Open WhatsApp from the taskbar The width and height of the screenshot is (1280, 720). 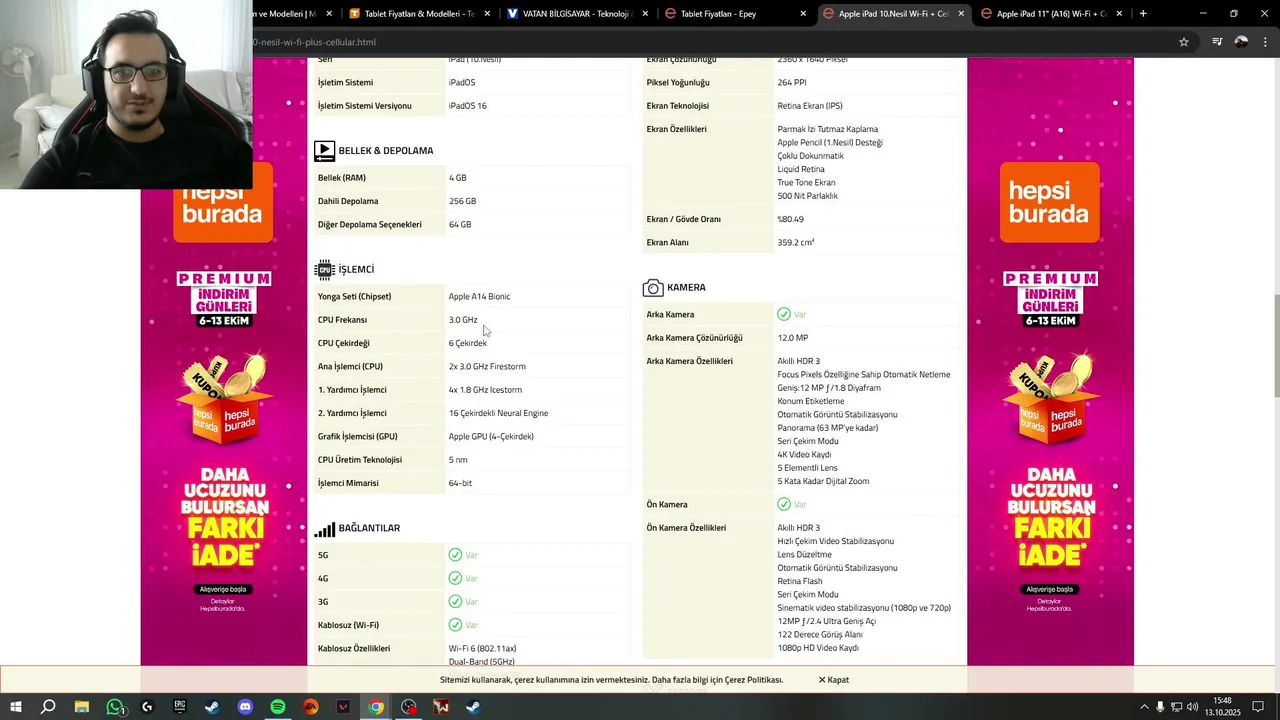pyautogui.click(x=115, y=707)
